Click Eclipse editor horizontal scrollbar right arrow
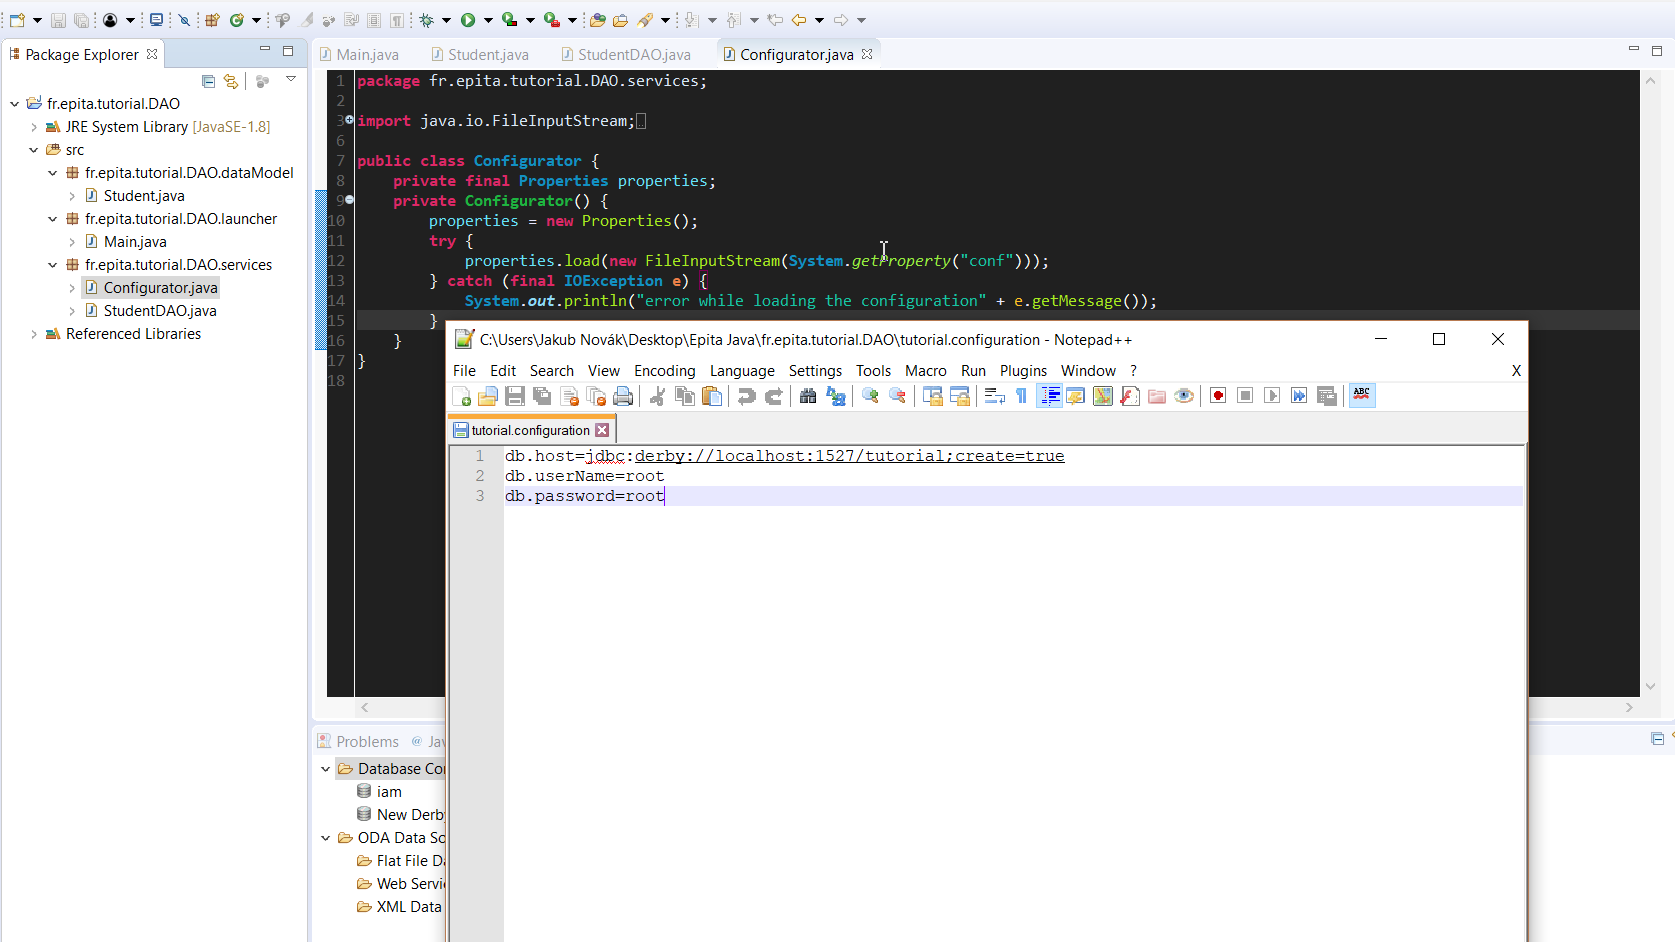The width and height of the screenshot is (1675, 942). click(1629, 707)
